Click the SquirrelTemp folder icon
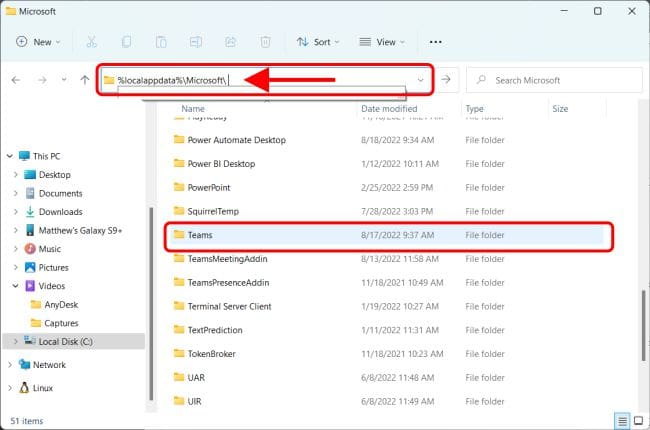The width and height of the screenshot is (650, 430). tap(179, 211)
